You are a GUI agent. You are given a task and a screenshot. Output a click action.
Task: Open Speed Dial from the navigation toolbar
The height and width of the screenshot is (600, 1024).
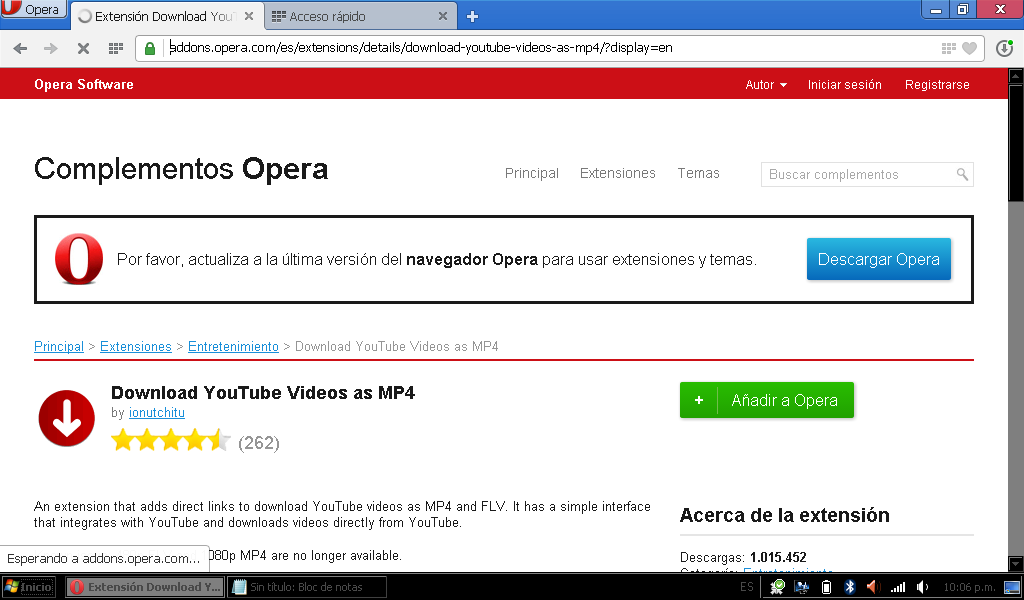[116, 48]
